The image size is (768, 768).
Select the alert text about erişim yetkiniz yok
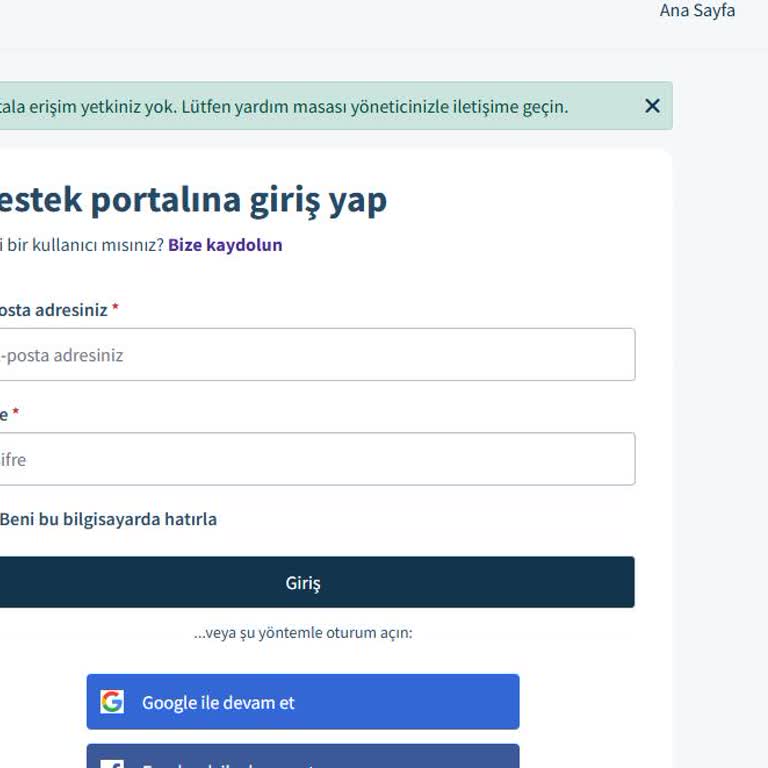[x=284, y=106]
